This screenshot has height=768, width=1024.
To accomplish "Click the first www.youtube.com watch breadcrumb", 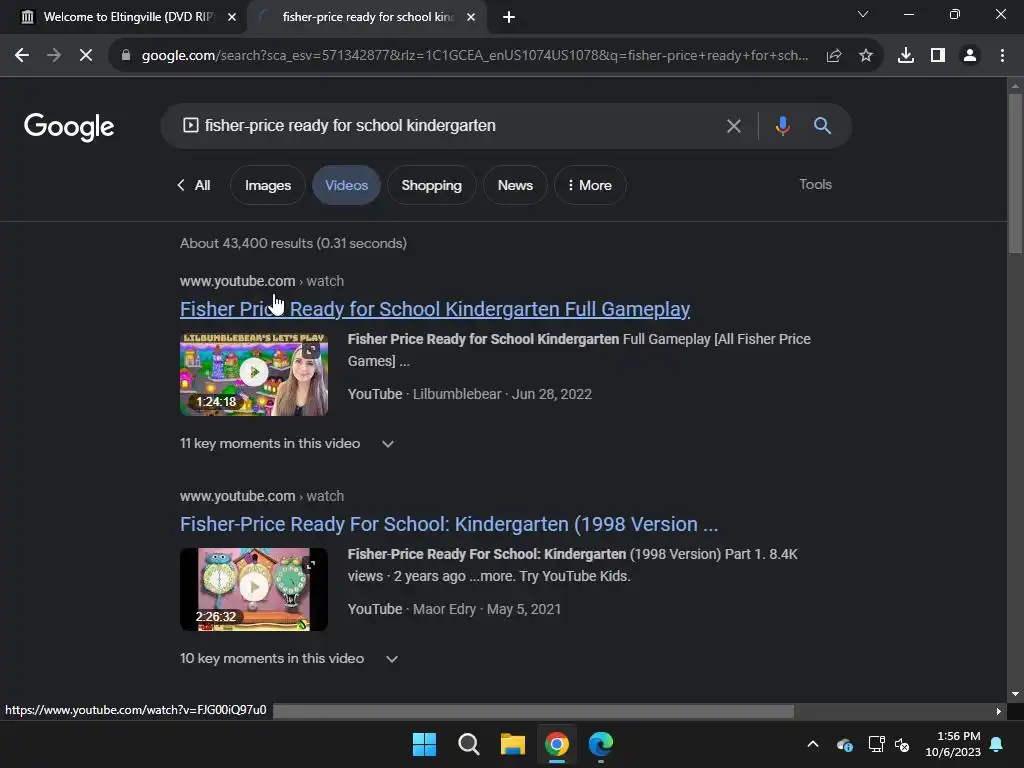I will (262, 281).
